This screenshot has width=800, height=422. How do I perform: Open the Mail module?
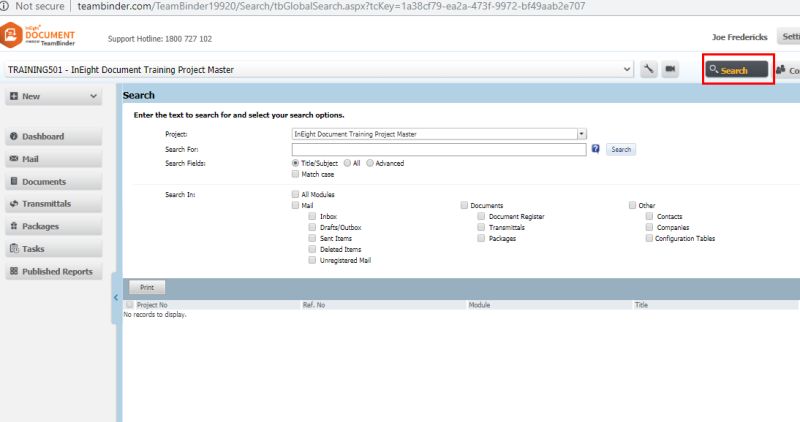(x=54, y=159)
